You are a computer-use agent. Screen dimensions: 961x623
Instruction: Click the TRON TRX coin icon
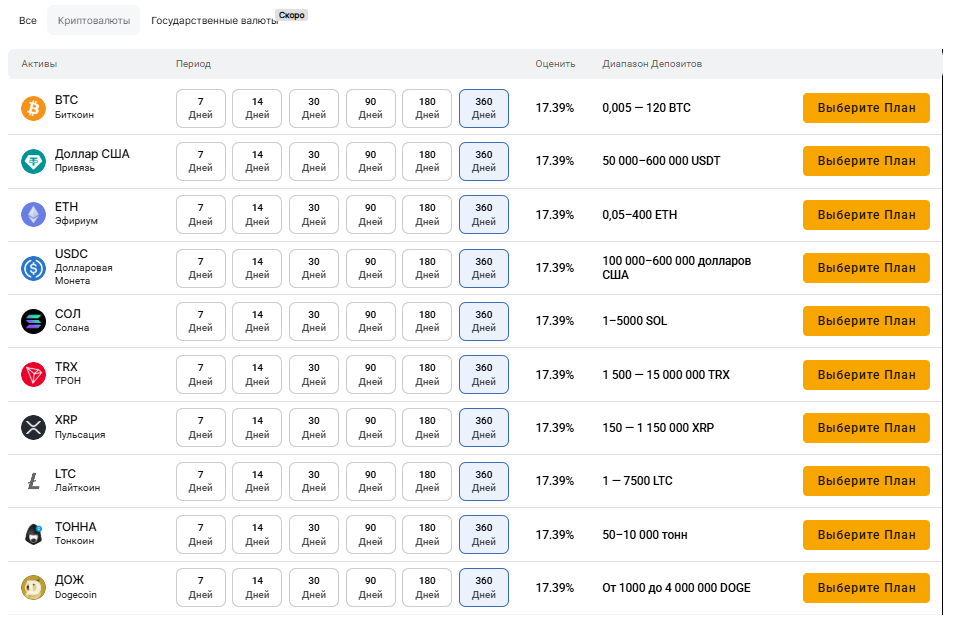(x=34, y=374)
